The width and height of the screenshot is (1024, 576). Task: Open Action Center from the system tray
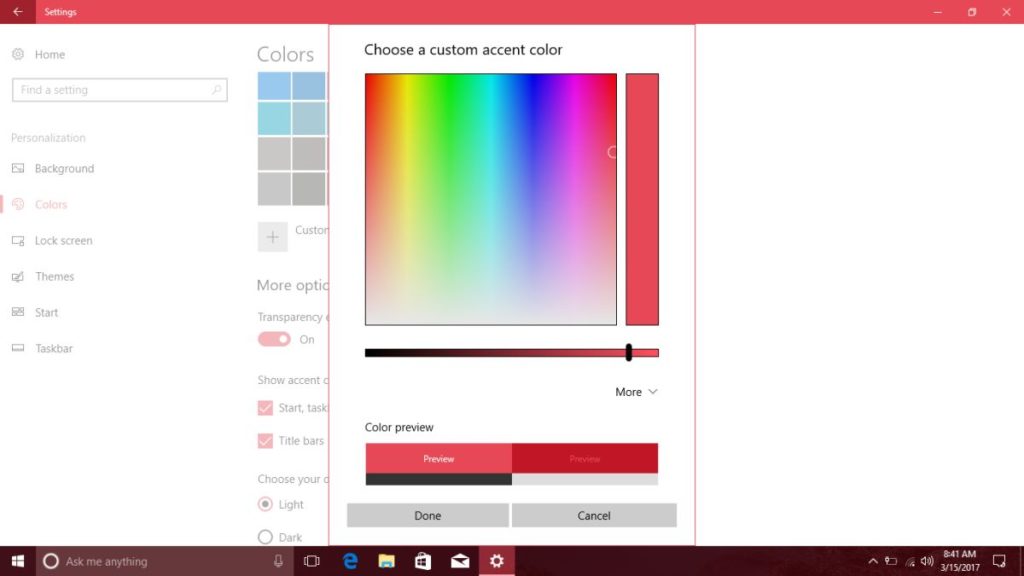(x=998, y=561)
